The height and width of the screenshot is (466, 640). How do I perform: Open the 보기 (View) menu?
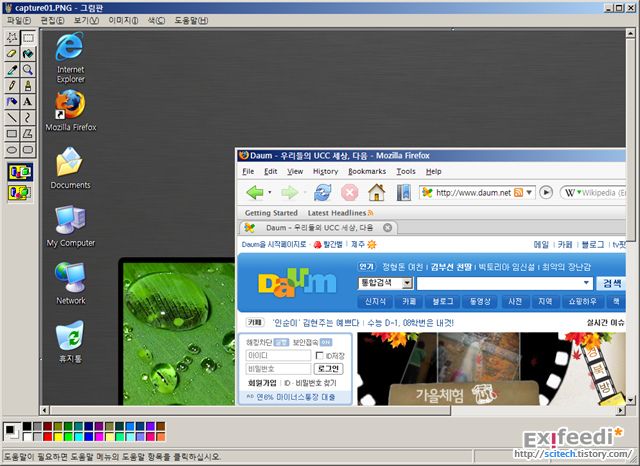(x=86, y=20)
